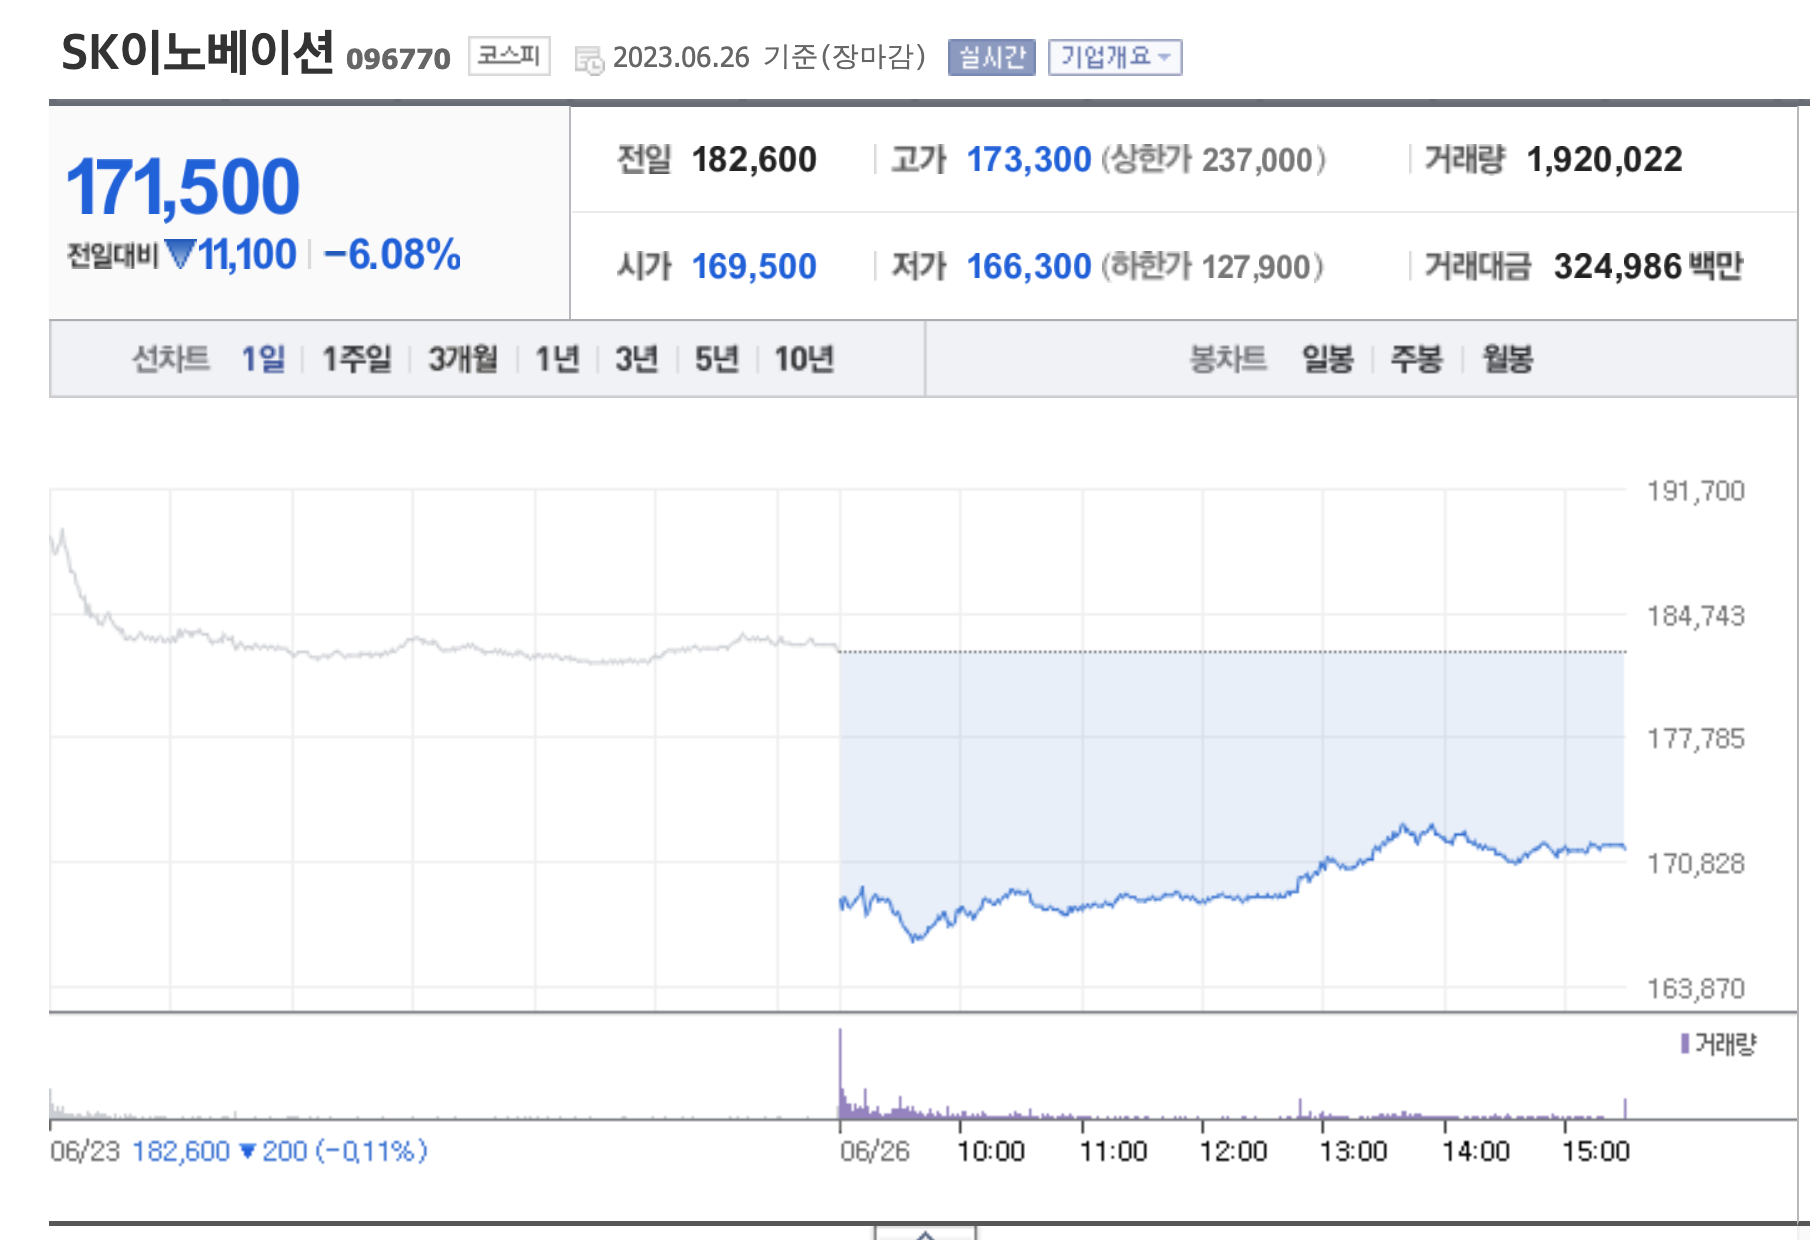Select the 1년 line chart tab
This screenshot has width=1810, height=1240.
click(557, 358)
